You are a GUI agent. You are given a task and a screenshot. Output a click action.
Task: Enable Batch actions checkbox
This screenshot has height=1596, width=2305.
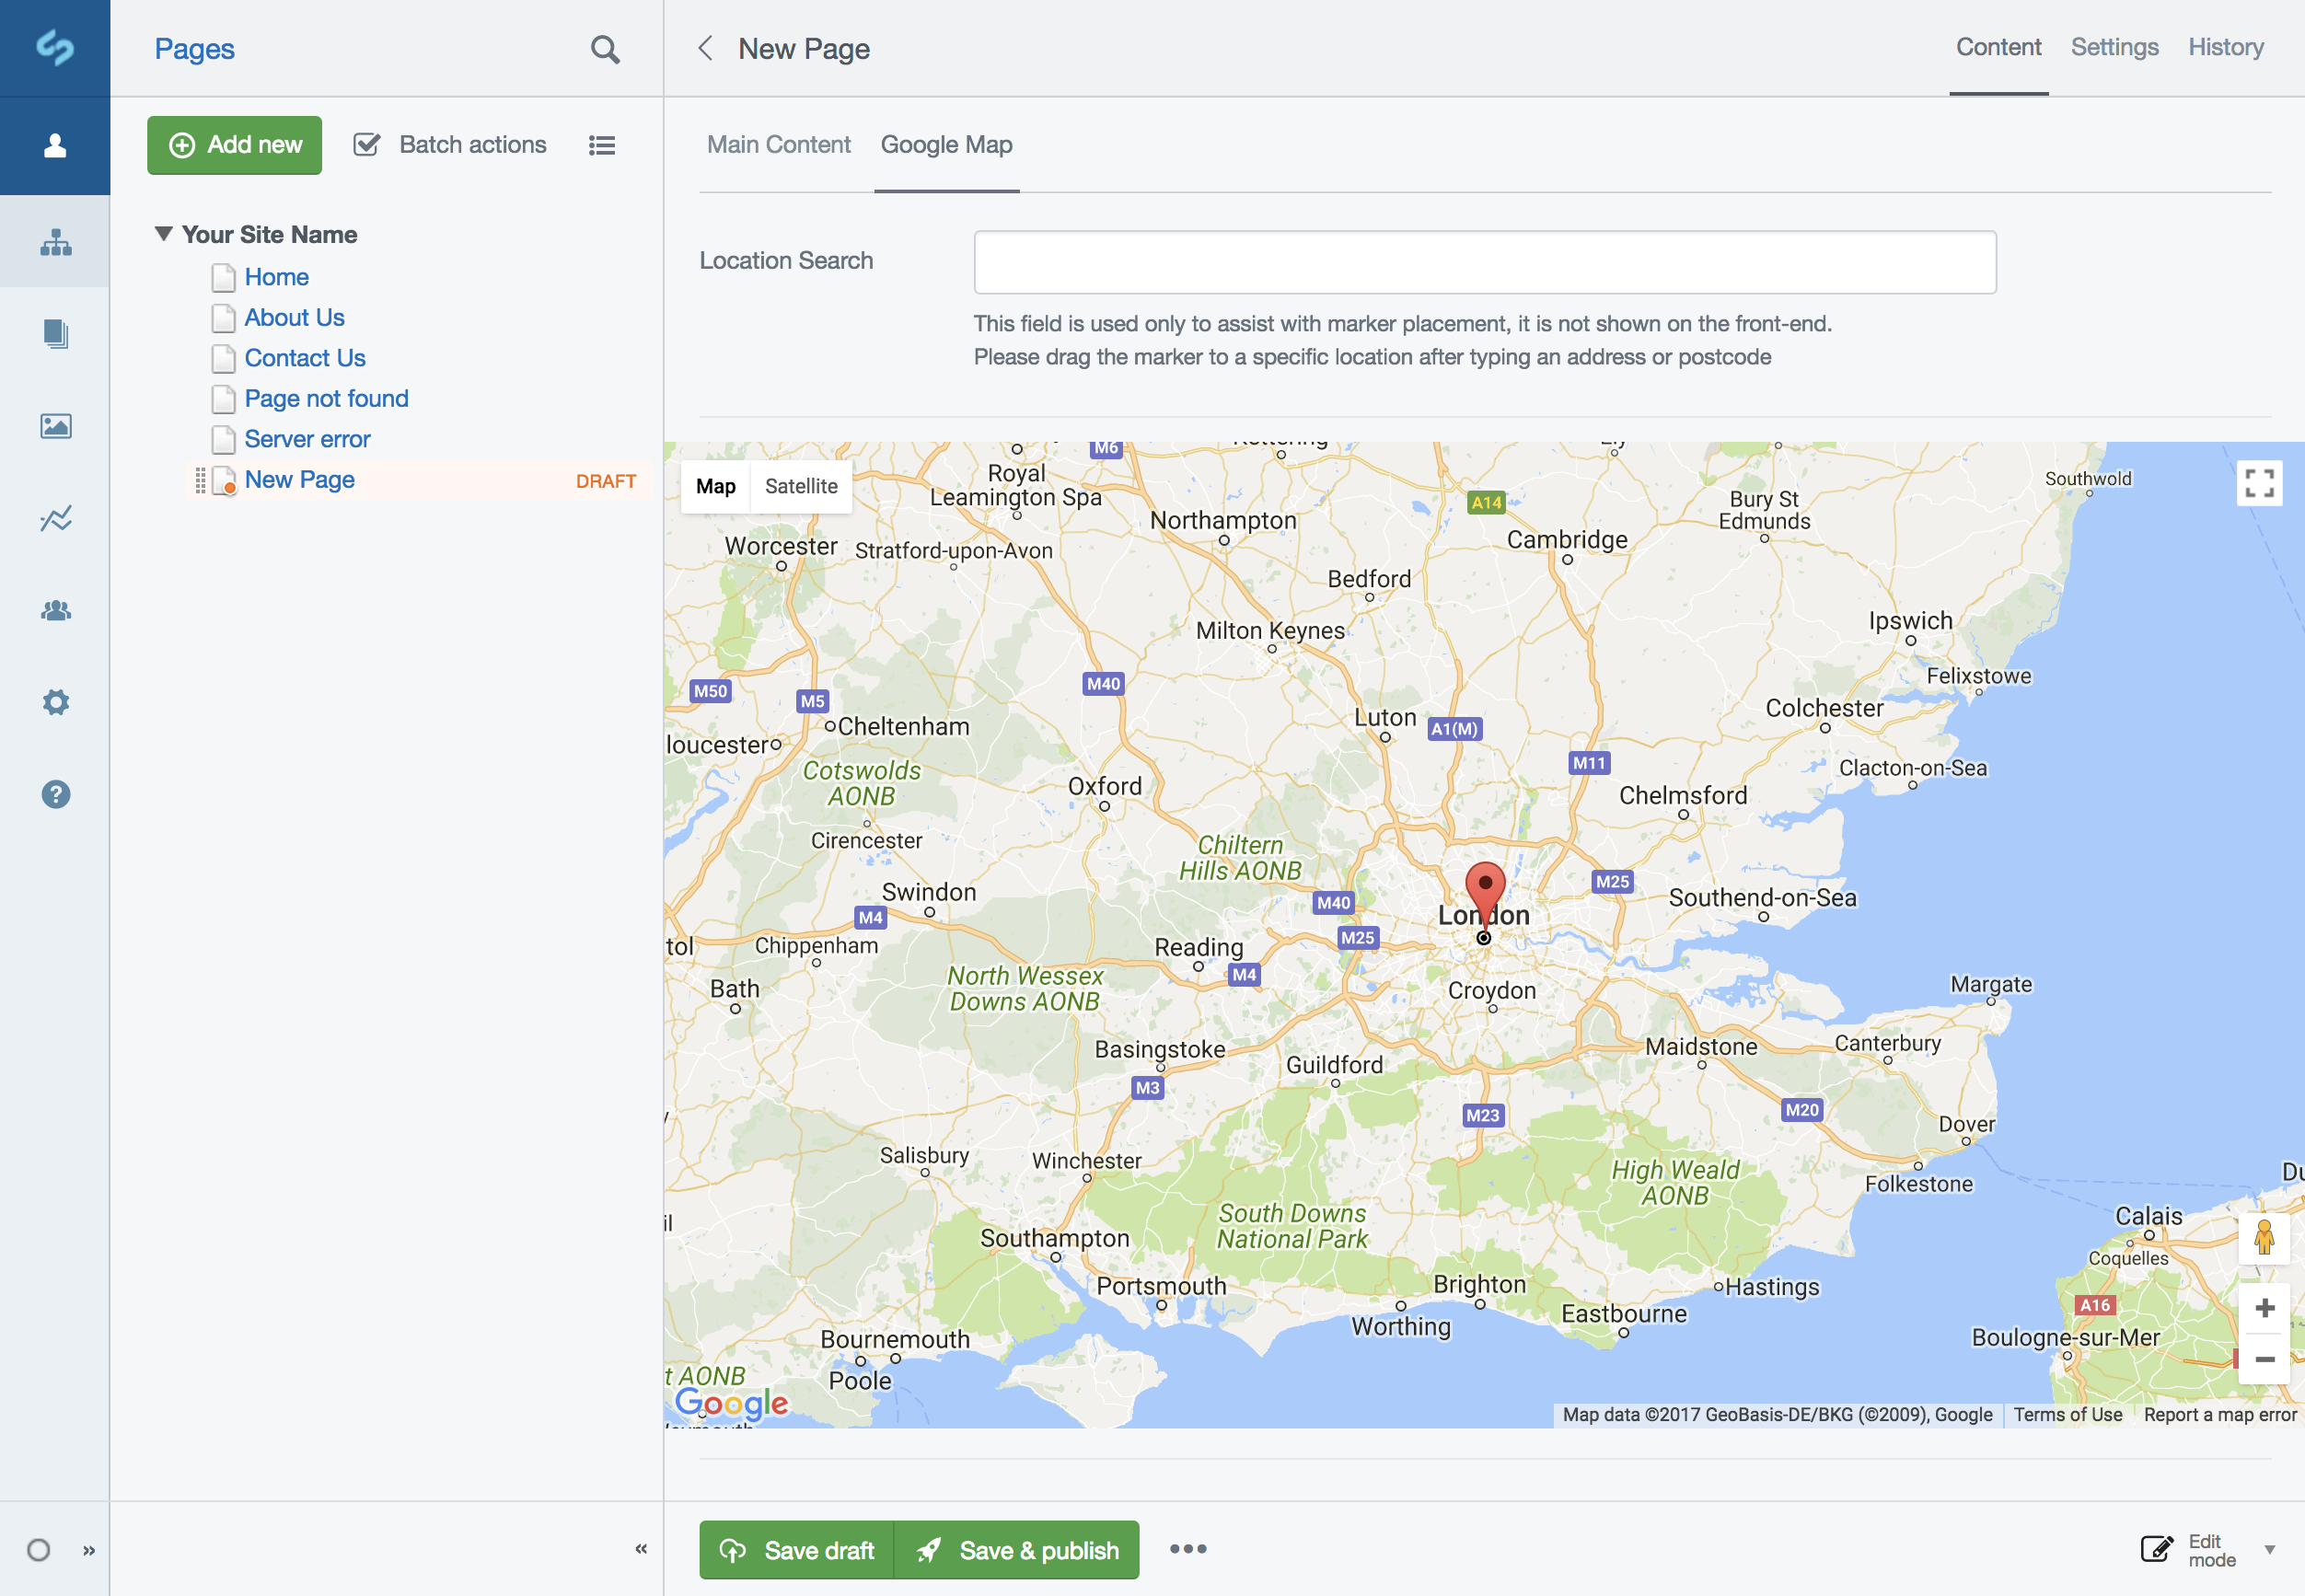[367, 145]
